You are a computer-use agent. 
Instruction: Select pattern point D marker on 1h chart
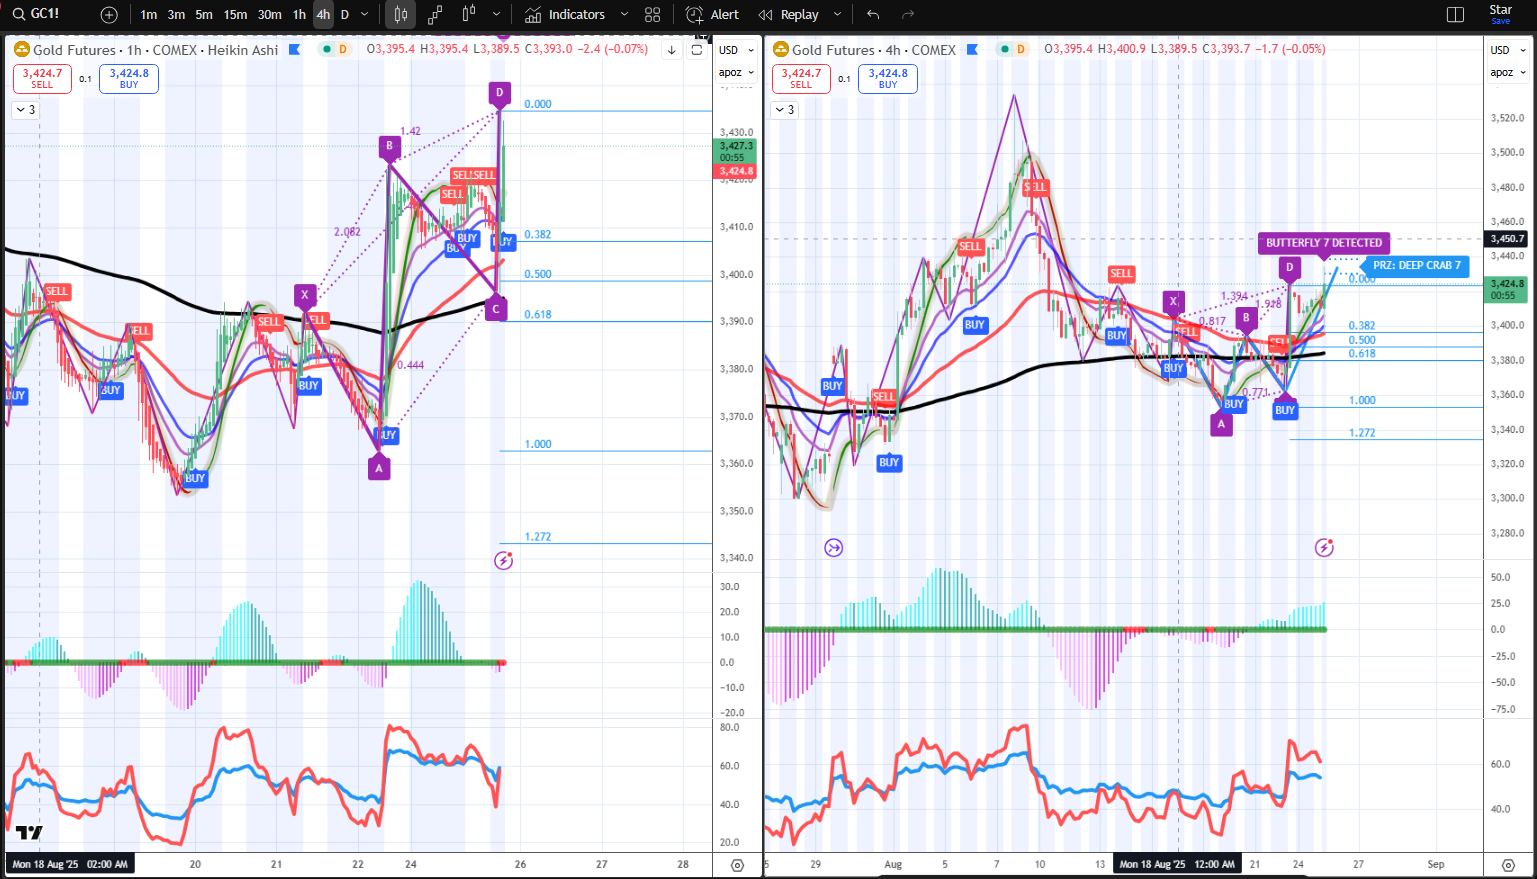tap(500, 94)
